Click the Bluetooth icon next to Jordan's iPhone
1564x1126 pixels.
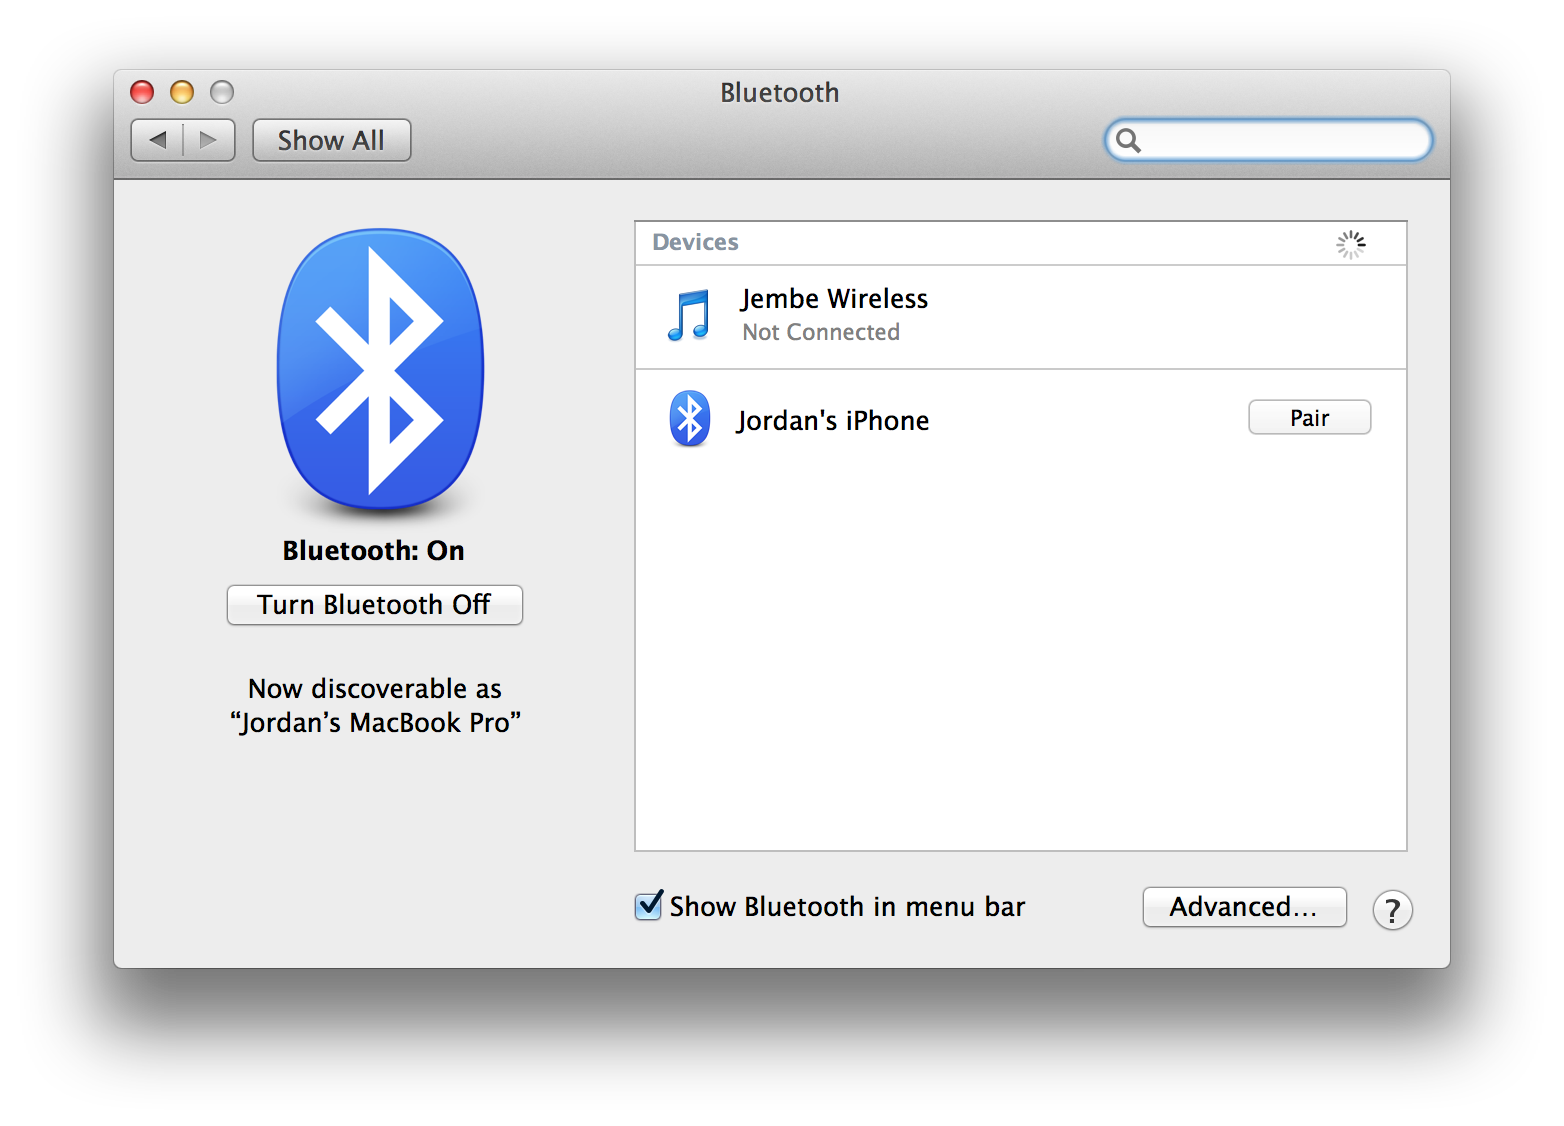point(689,417)
